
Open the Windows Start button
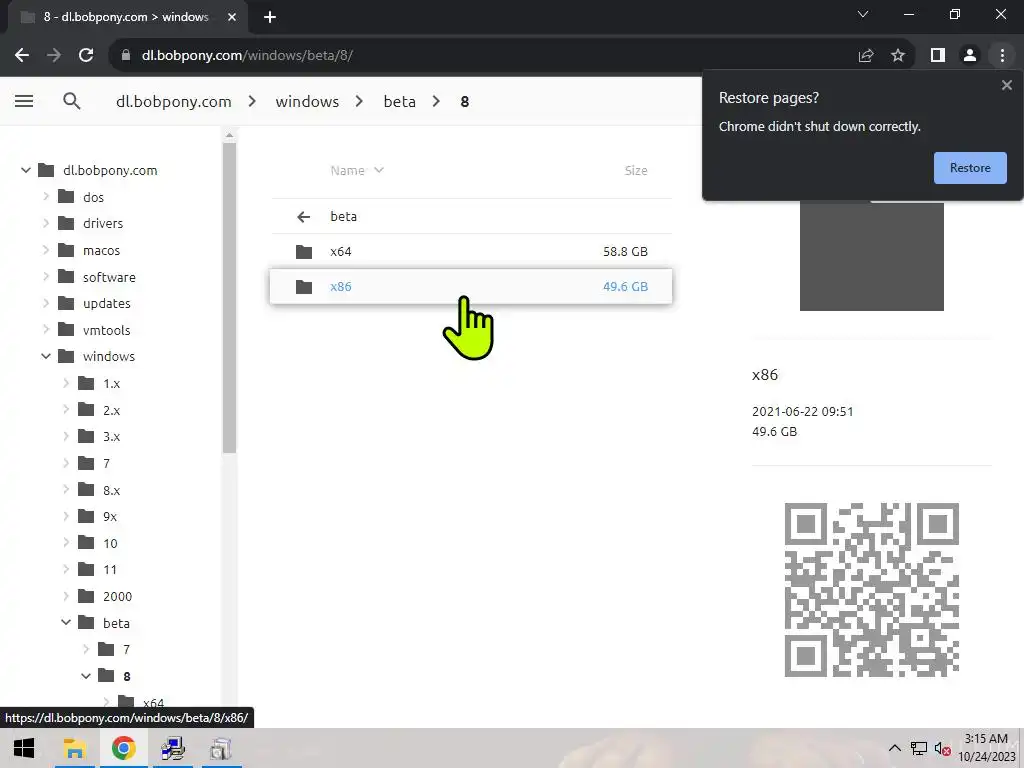click(24, 748)
